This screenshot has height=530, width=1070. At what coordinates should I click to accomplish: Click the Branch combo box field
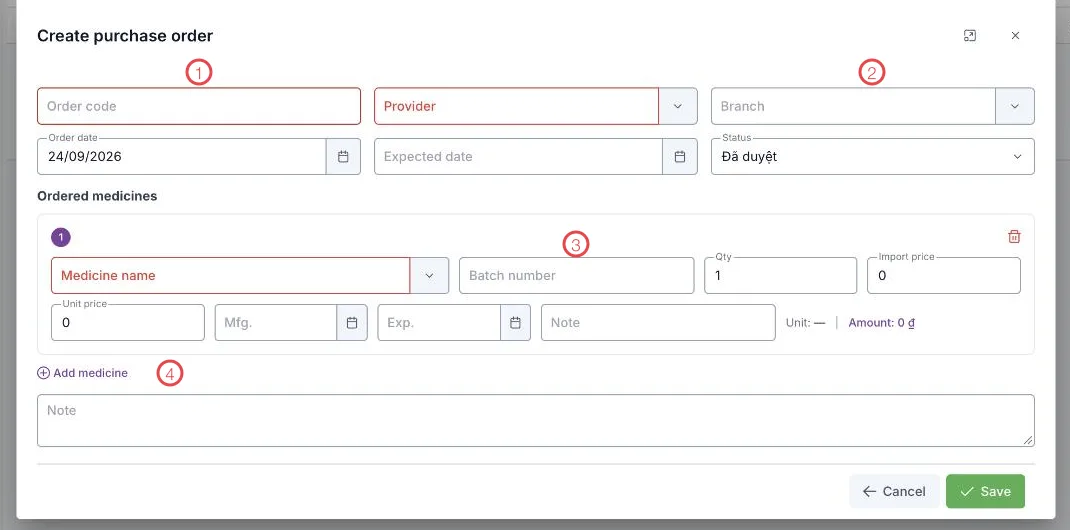(x=853, y=106)
